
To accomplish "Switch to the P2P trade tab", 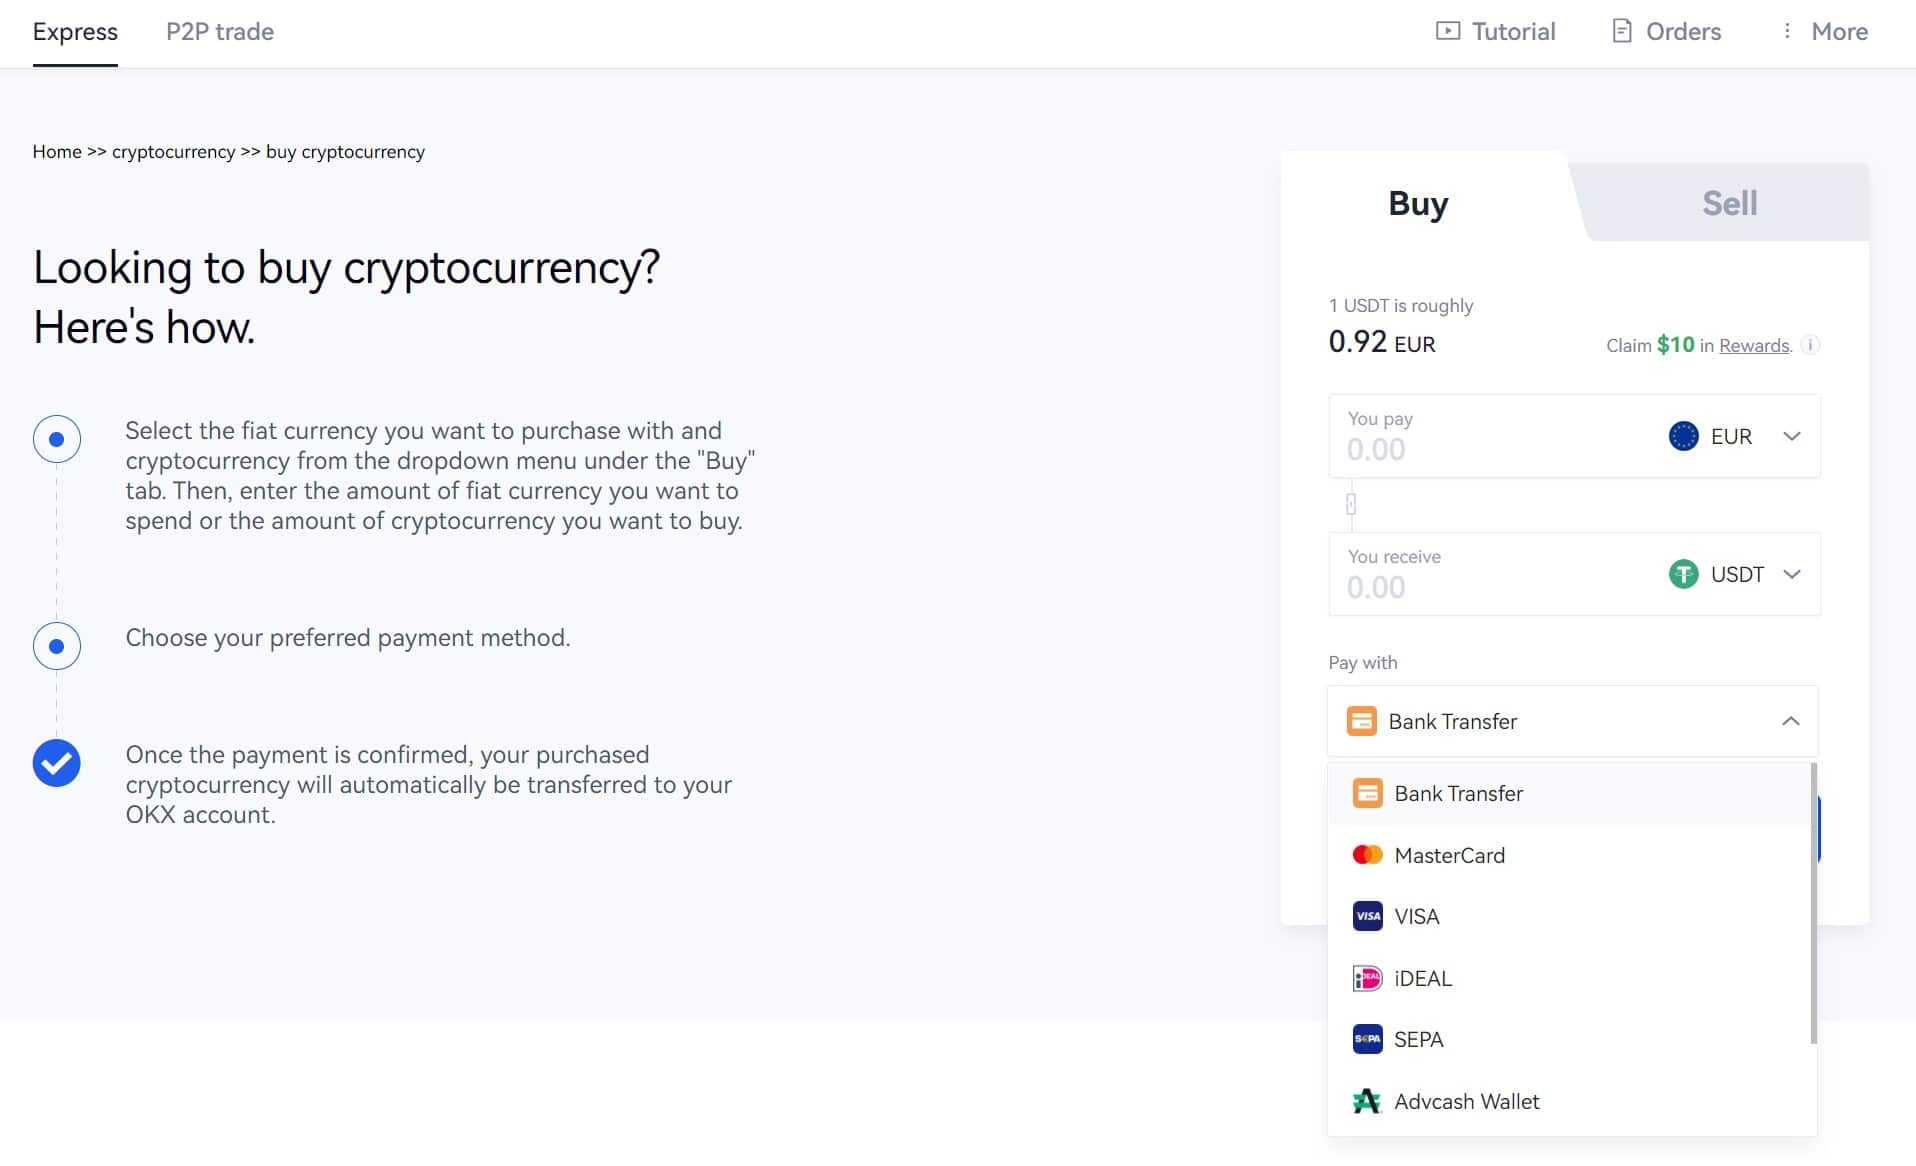I will click(x=220, y=32).
